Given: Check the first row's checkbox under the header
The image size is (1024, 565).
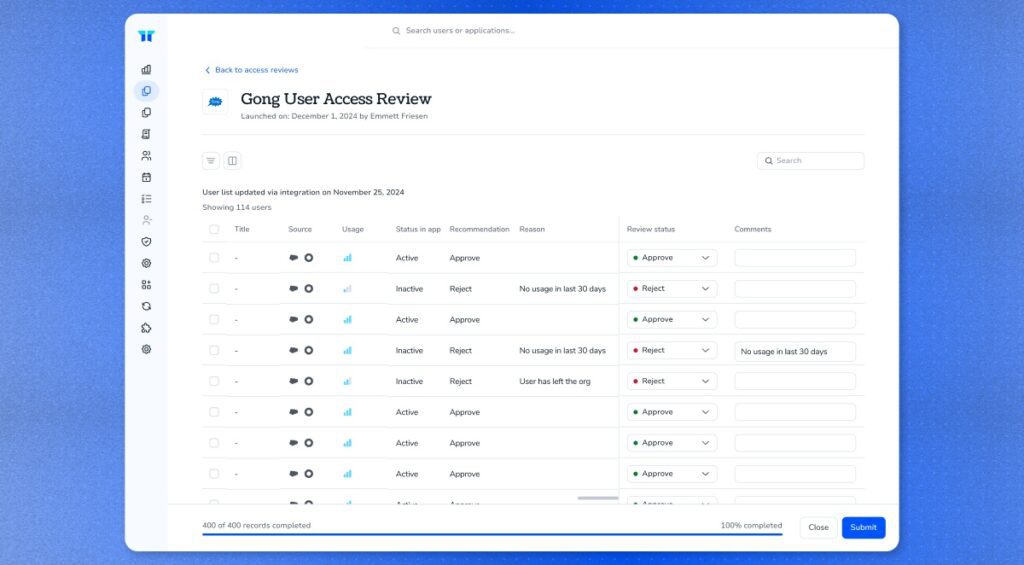Looking at the screenshot, I should [214, 258].
